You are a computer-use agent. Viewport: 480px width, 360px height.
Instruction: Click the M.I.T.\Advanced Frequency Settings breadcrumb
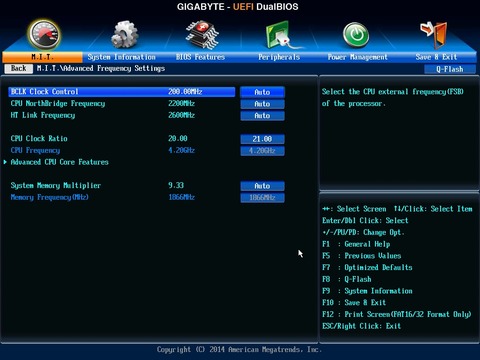click(x=101, y=68)
